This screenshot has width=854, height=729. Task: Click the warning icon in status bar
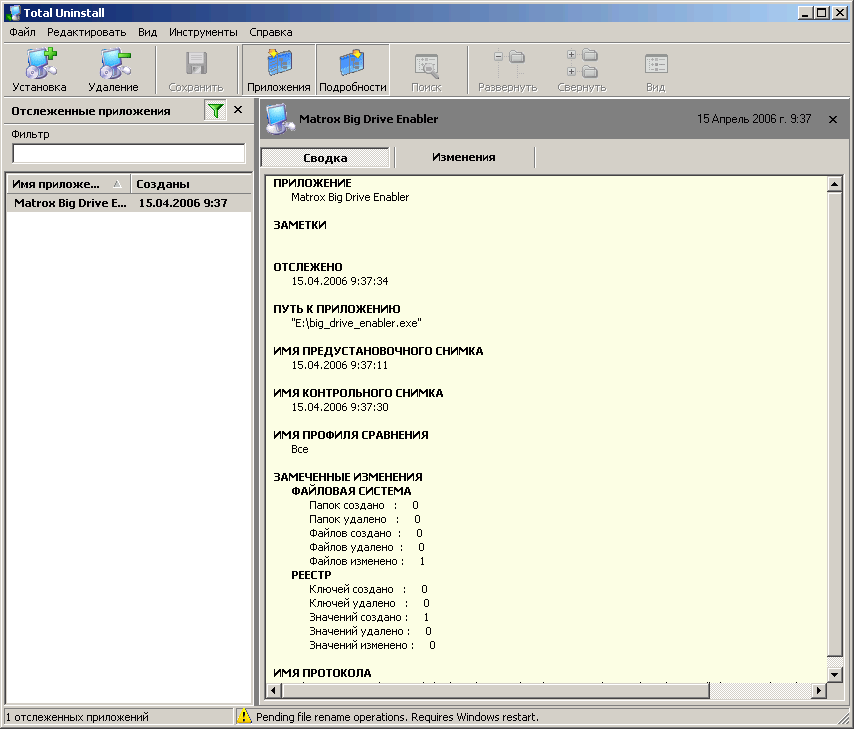[244, 716]
